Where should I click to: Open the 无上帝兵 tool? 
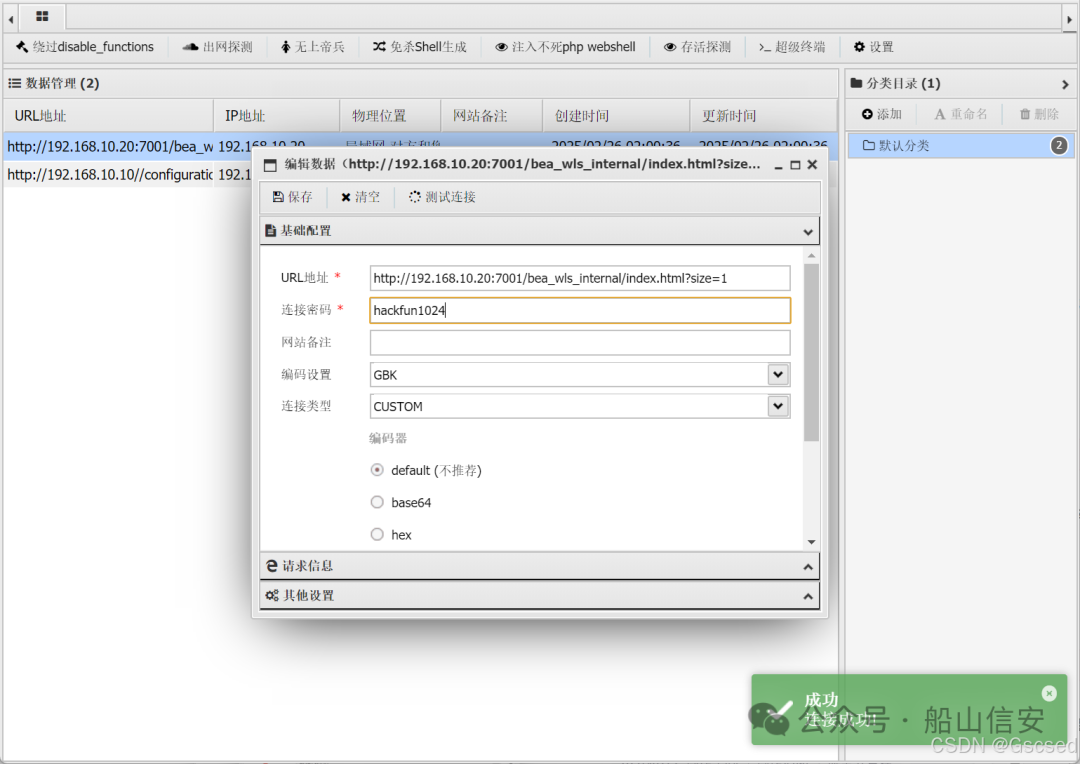tap(312, 47)
